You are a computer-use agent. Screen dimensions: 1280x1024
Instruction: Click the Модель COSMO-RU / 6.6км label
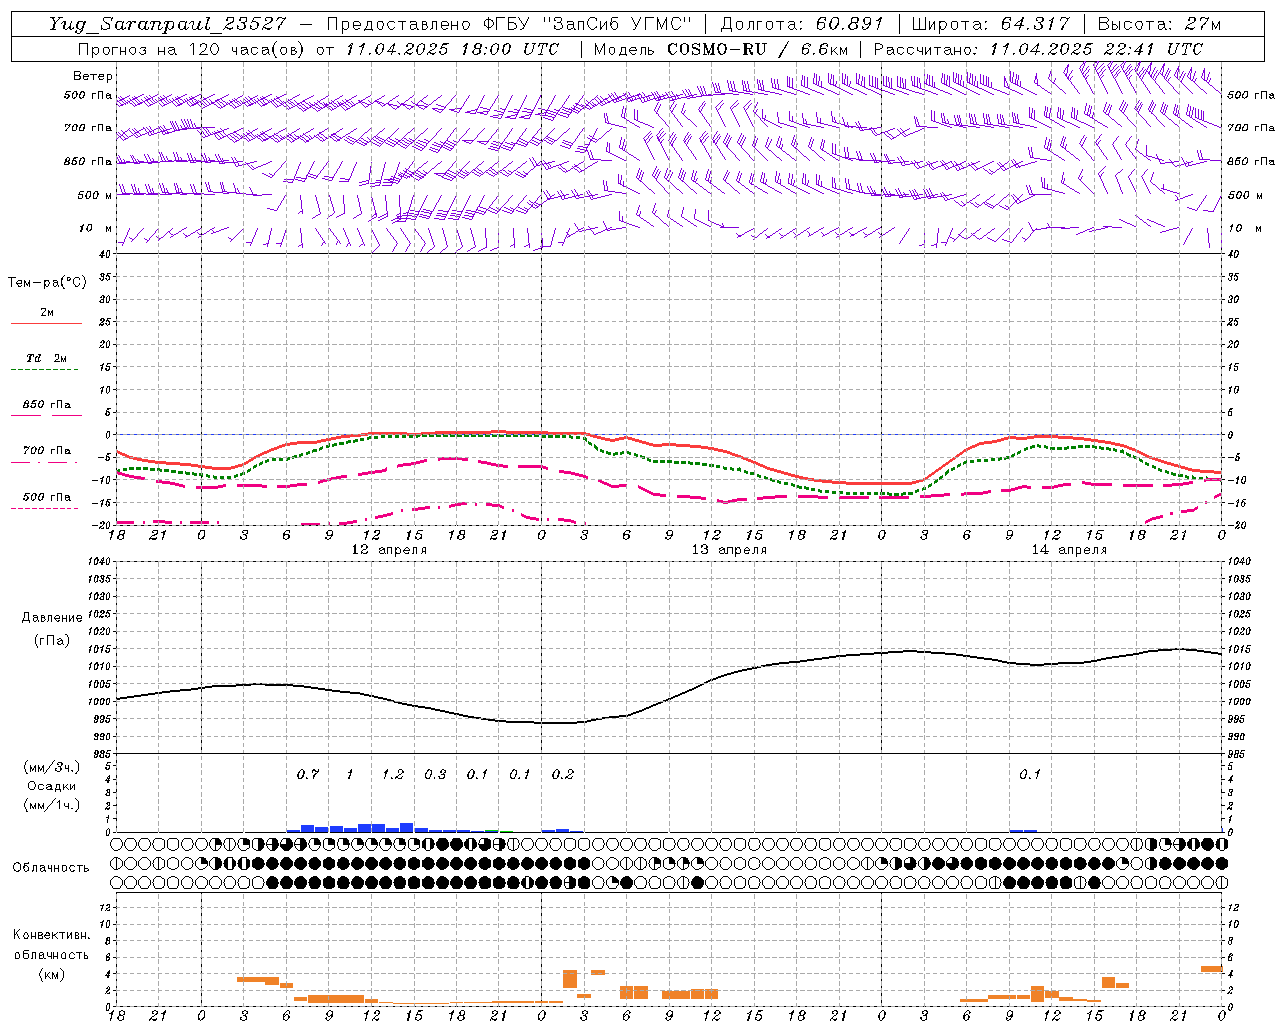coord(720,49)
